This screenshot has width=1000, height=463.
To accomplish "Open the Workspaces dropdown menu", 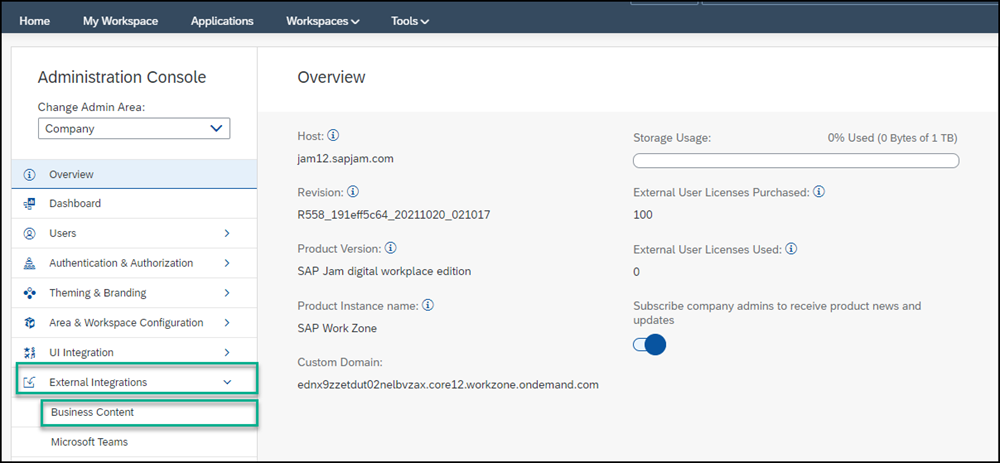I will click(323, 21).
